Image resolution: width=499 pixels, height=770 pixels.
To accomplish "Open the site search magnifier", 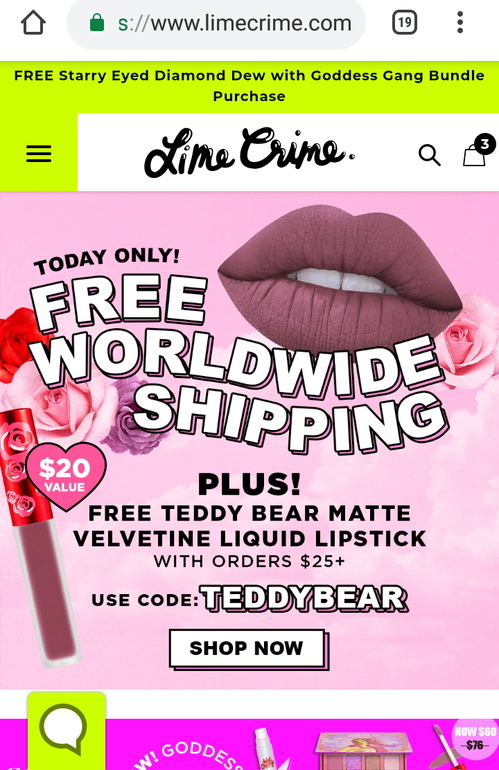I will pyautogui.click(x=429, y=155).
